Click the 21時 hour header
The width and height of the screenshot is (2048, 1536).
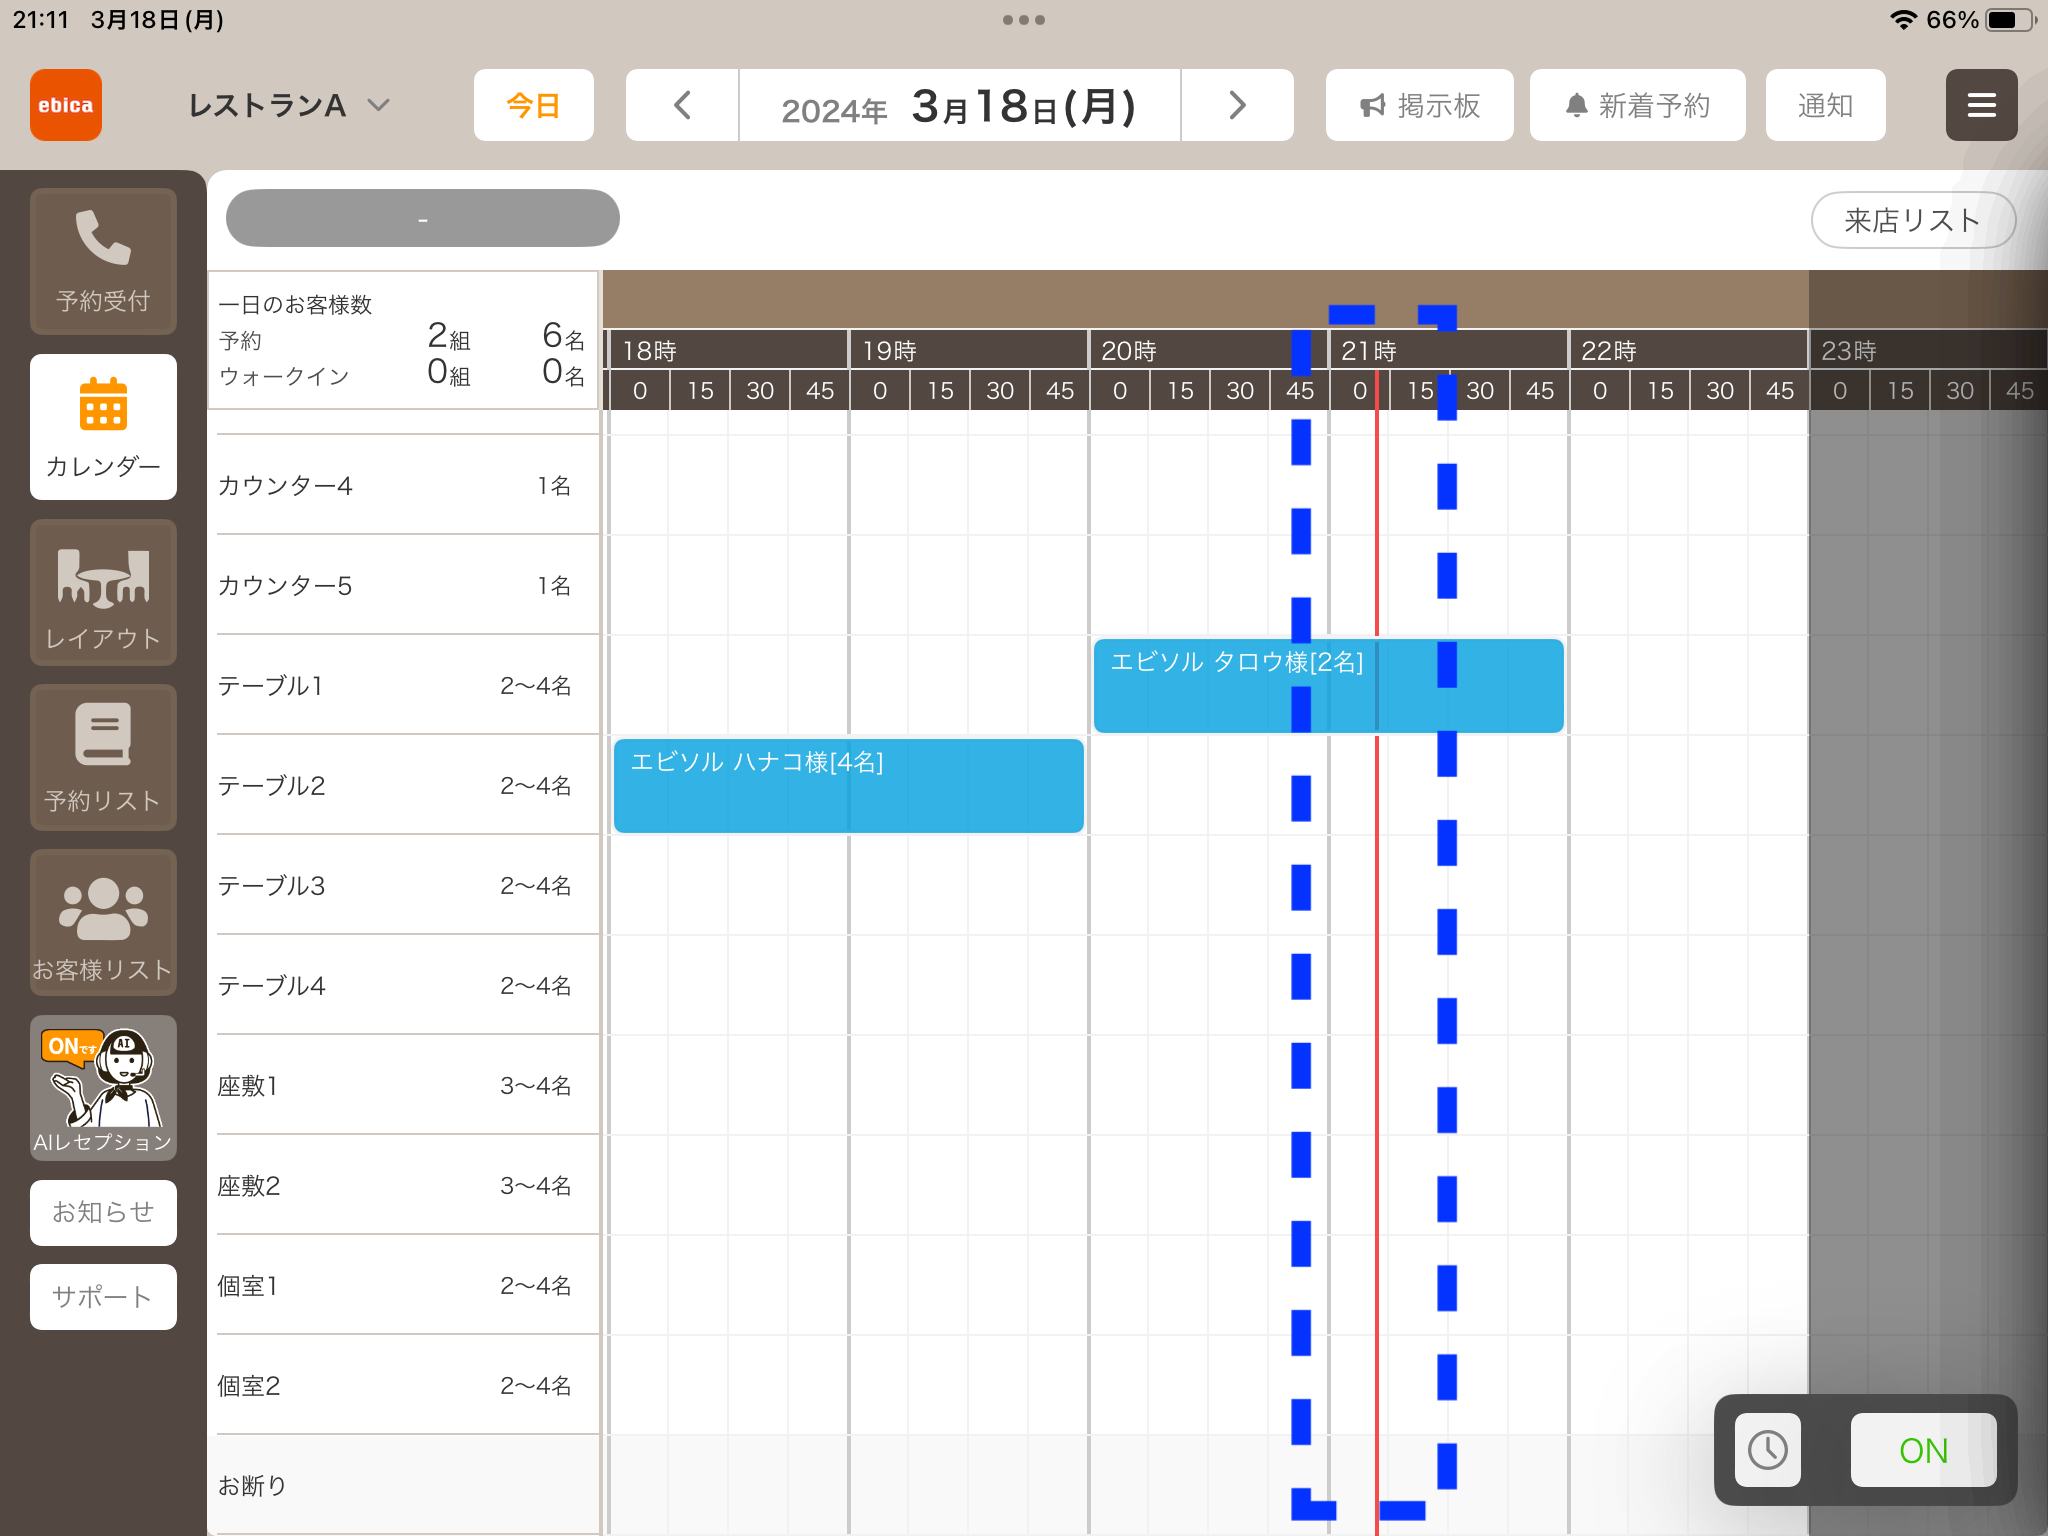(x=1448, y=350)
